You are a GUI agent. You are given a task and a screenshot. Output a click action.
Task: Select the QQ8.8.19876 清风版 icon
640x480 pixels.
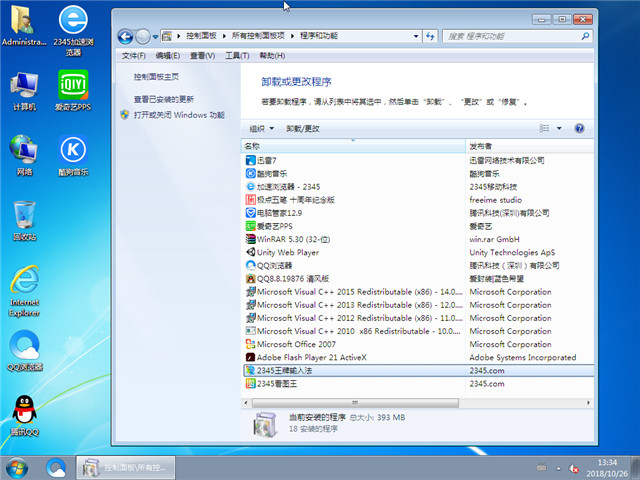[x=250, y=278]
